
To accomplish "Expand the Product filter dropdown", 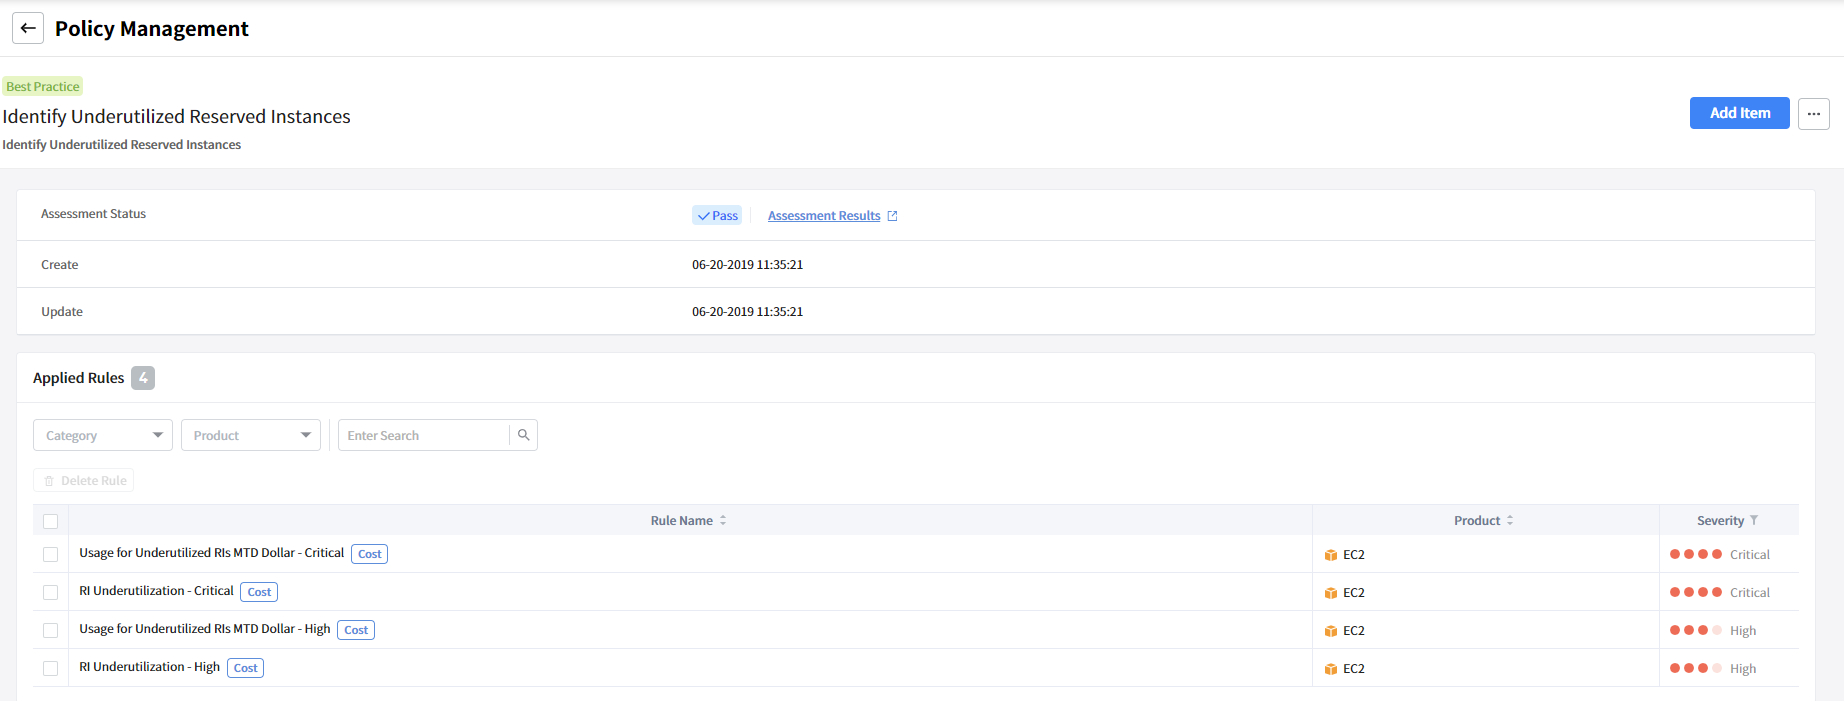I will point(251,436).
